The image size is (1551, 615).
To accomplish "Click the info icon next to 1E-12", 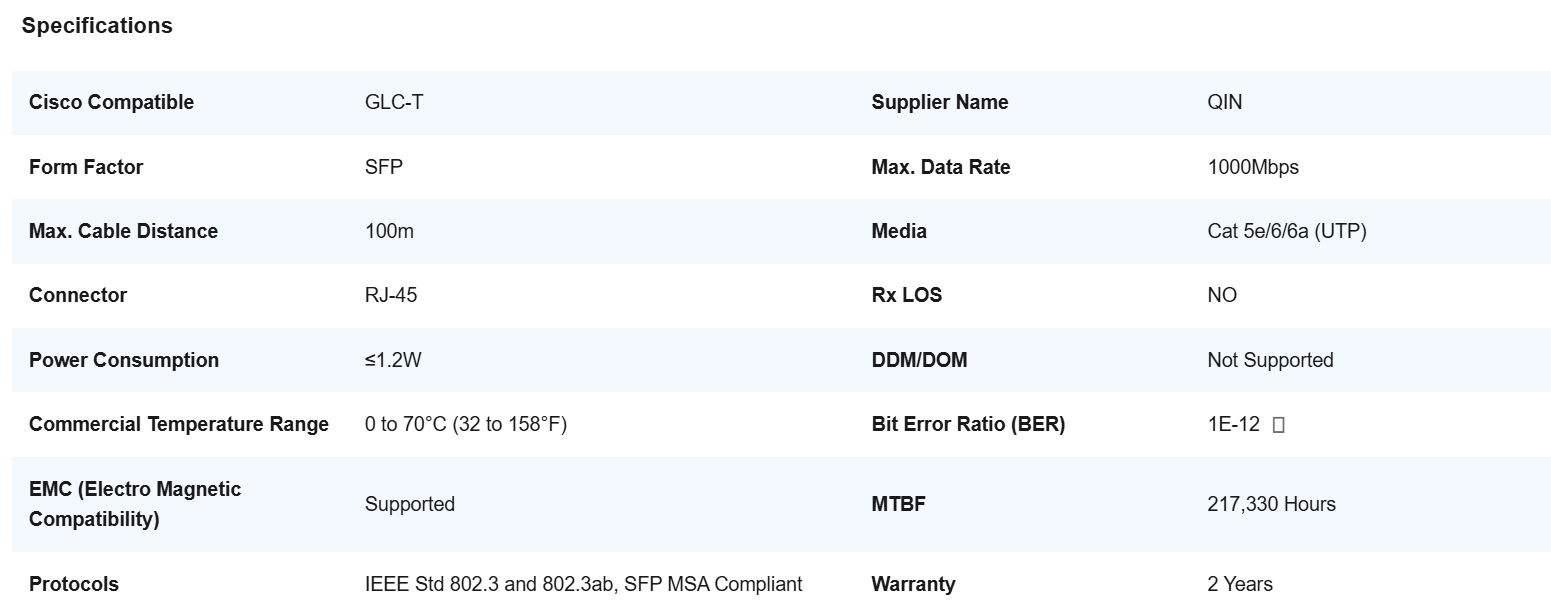I will point(1278,425).
